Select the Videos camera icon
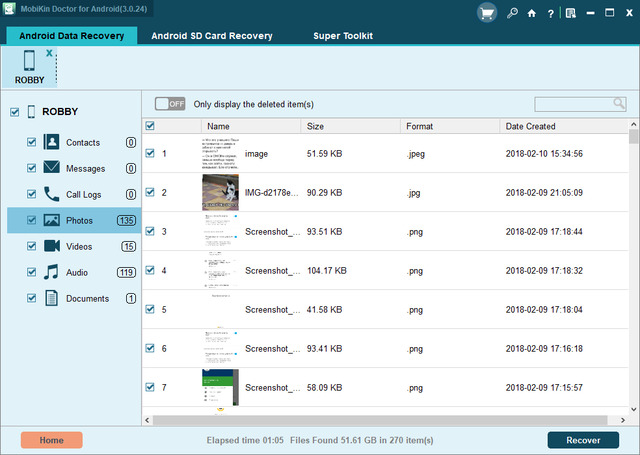Screen dimensions: 640x455 click(52, 246)
